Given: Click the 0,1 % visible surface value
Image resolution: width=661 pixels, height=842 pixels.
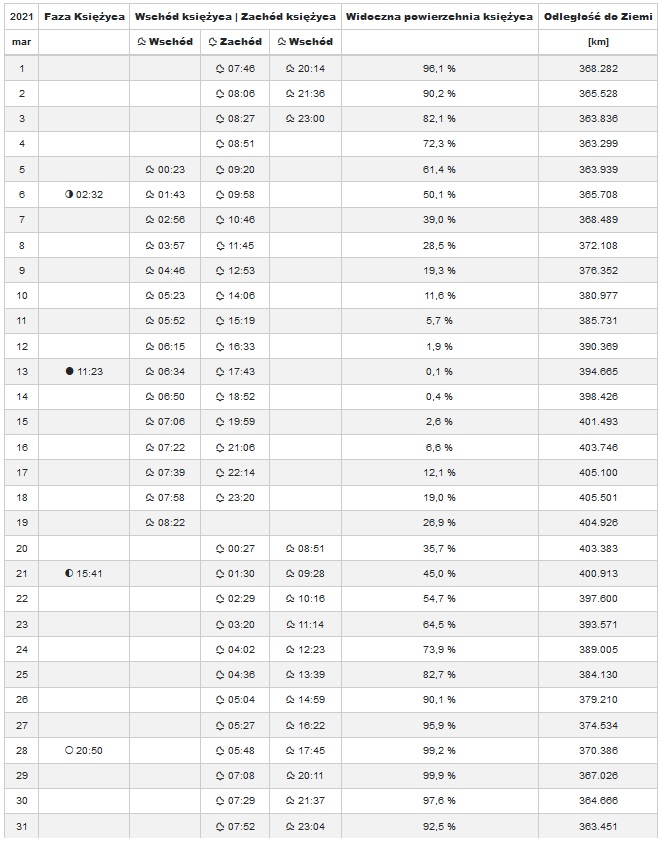Looking at the screenshot, I should pos(439,372).
